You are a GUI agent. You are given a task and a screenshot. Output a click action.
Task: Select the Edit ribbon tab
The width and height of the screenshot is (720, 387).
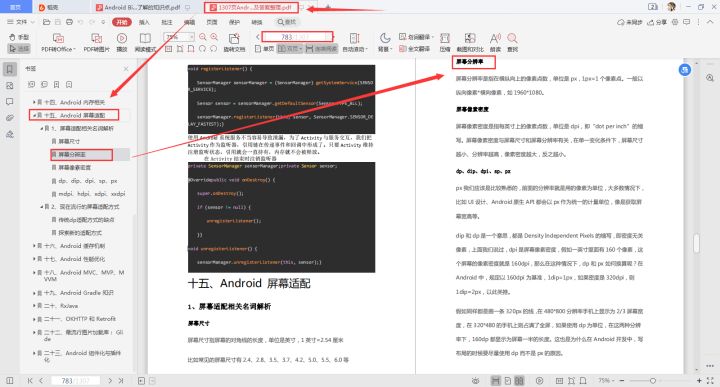pyautogui.click(x=189, y=22)
